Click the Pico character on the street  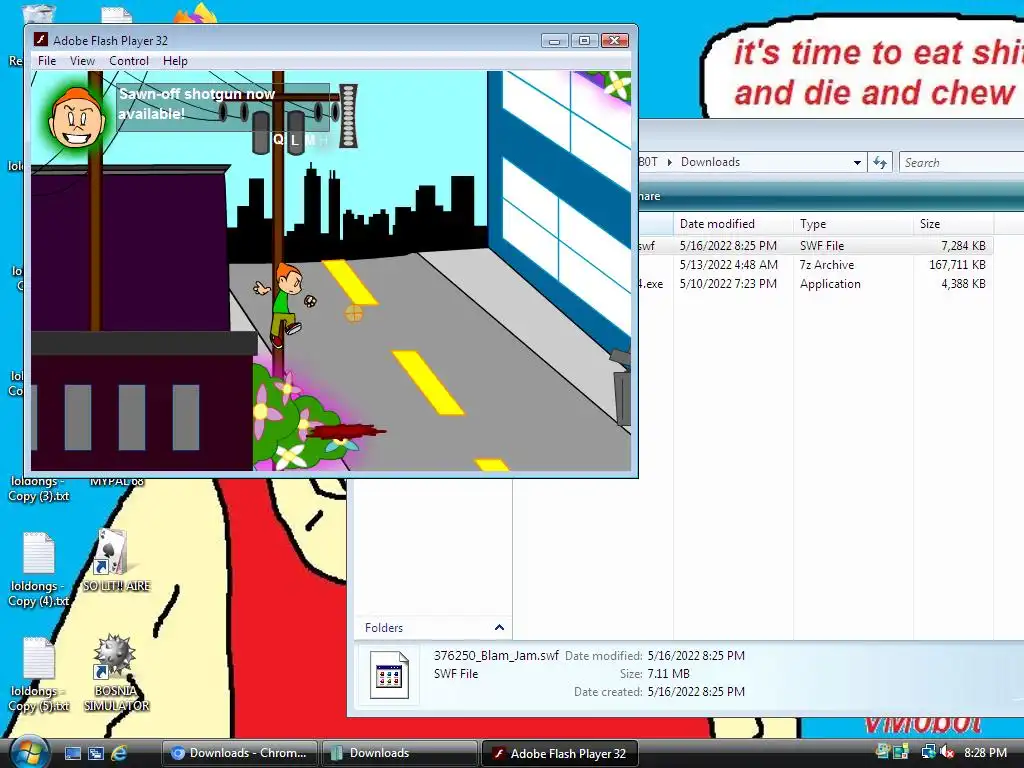283,304
